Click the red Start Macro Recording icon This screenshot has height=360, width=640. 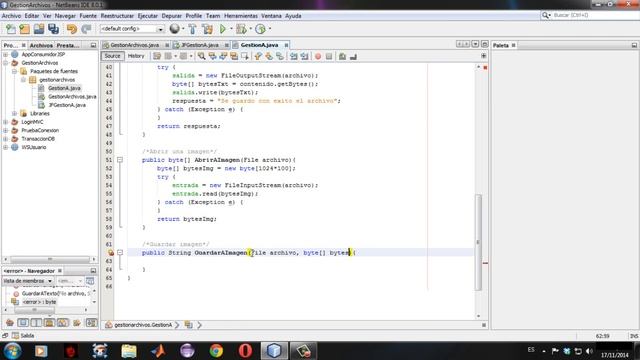(x=318, y=56)
